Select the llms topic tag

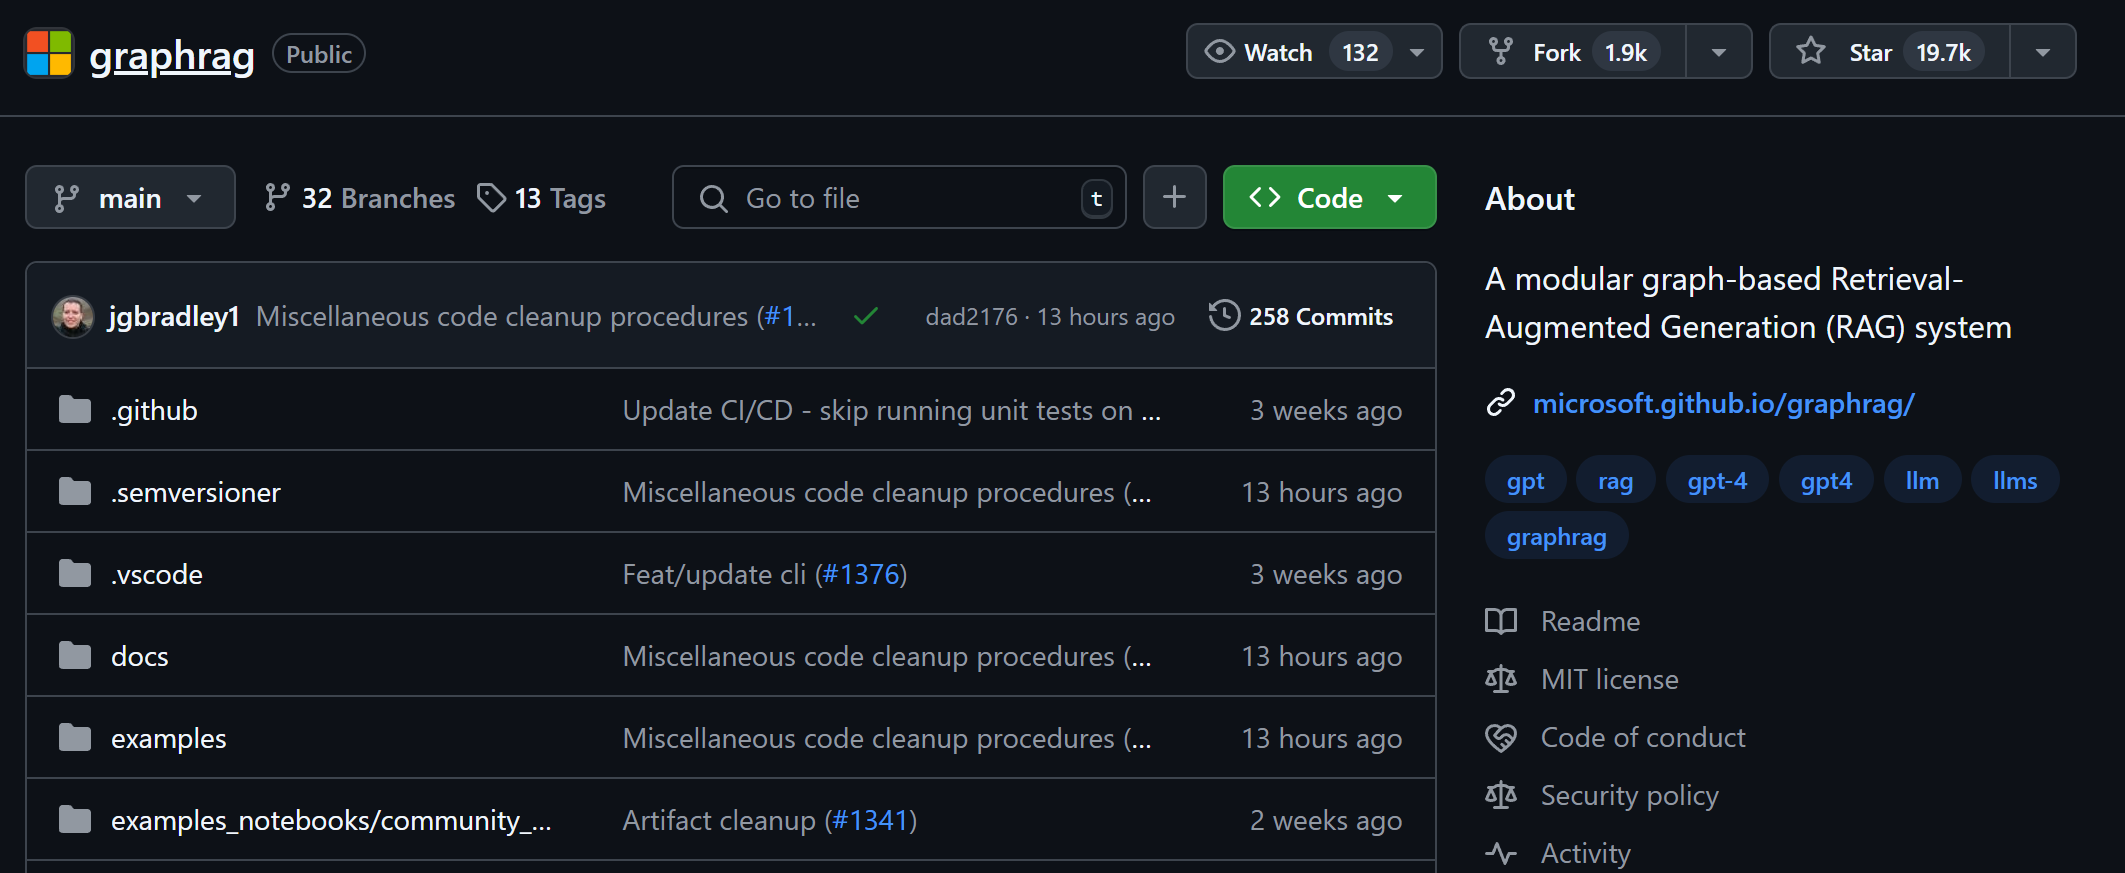click(x=2015, y=481)
